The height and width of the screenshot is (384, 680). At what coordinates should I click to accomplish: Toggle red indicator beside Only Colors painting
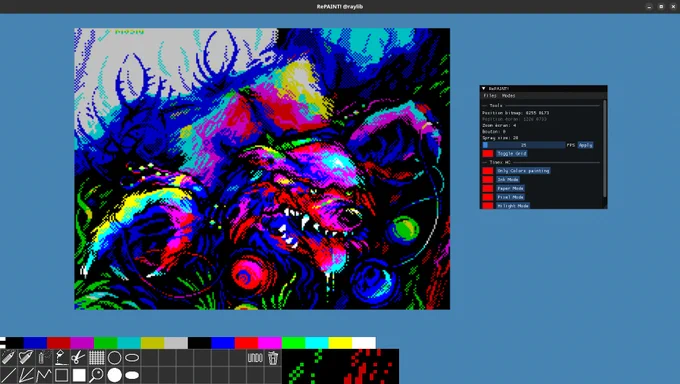488,171
